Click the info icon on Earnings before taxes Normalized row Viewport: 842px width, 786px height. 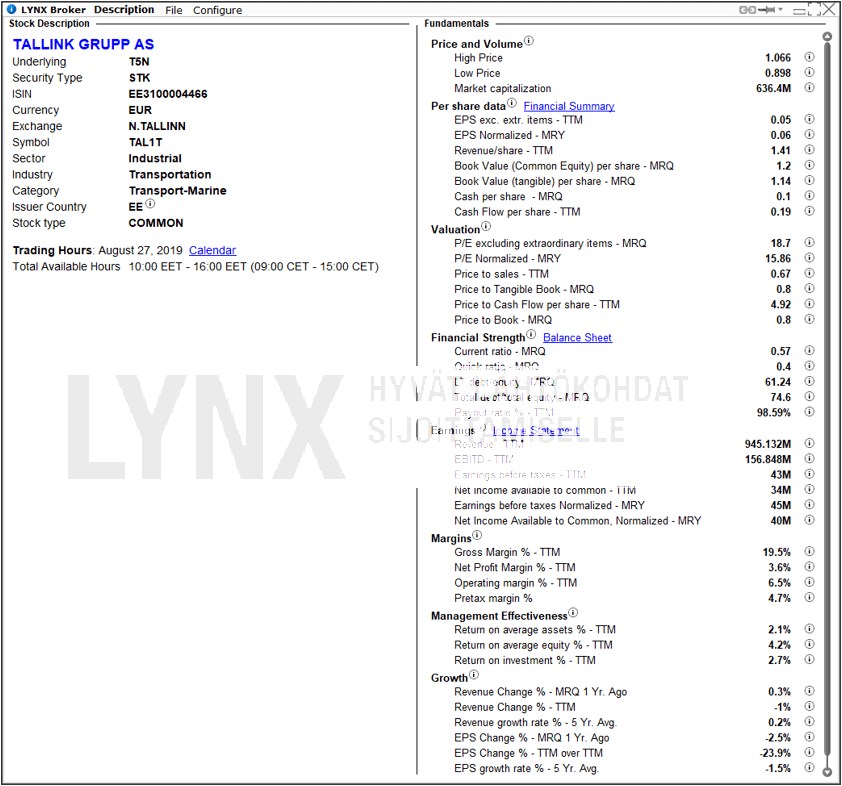pyautogui.click(x=809, y=505)
